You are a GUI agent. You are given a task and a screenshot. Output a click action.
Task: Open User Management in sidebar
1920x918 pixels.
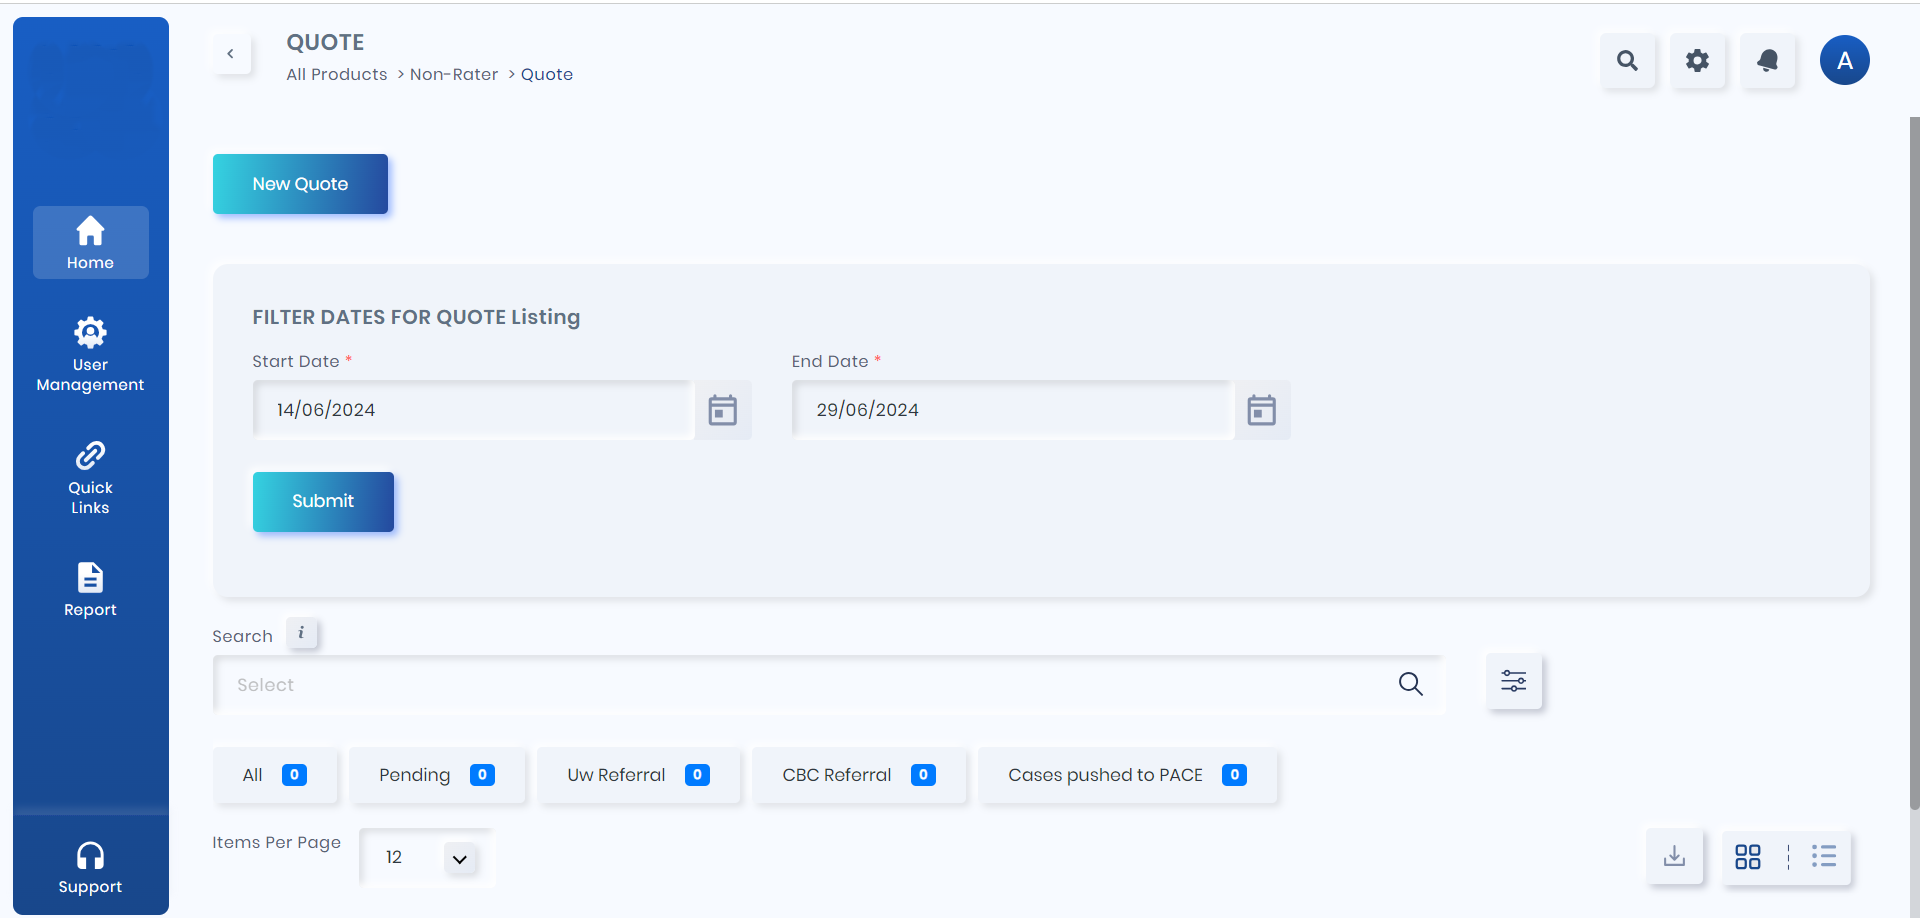point(90,355)
